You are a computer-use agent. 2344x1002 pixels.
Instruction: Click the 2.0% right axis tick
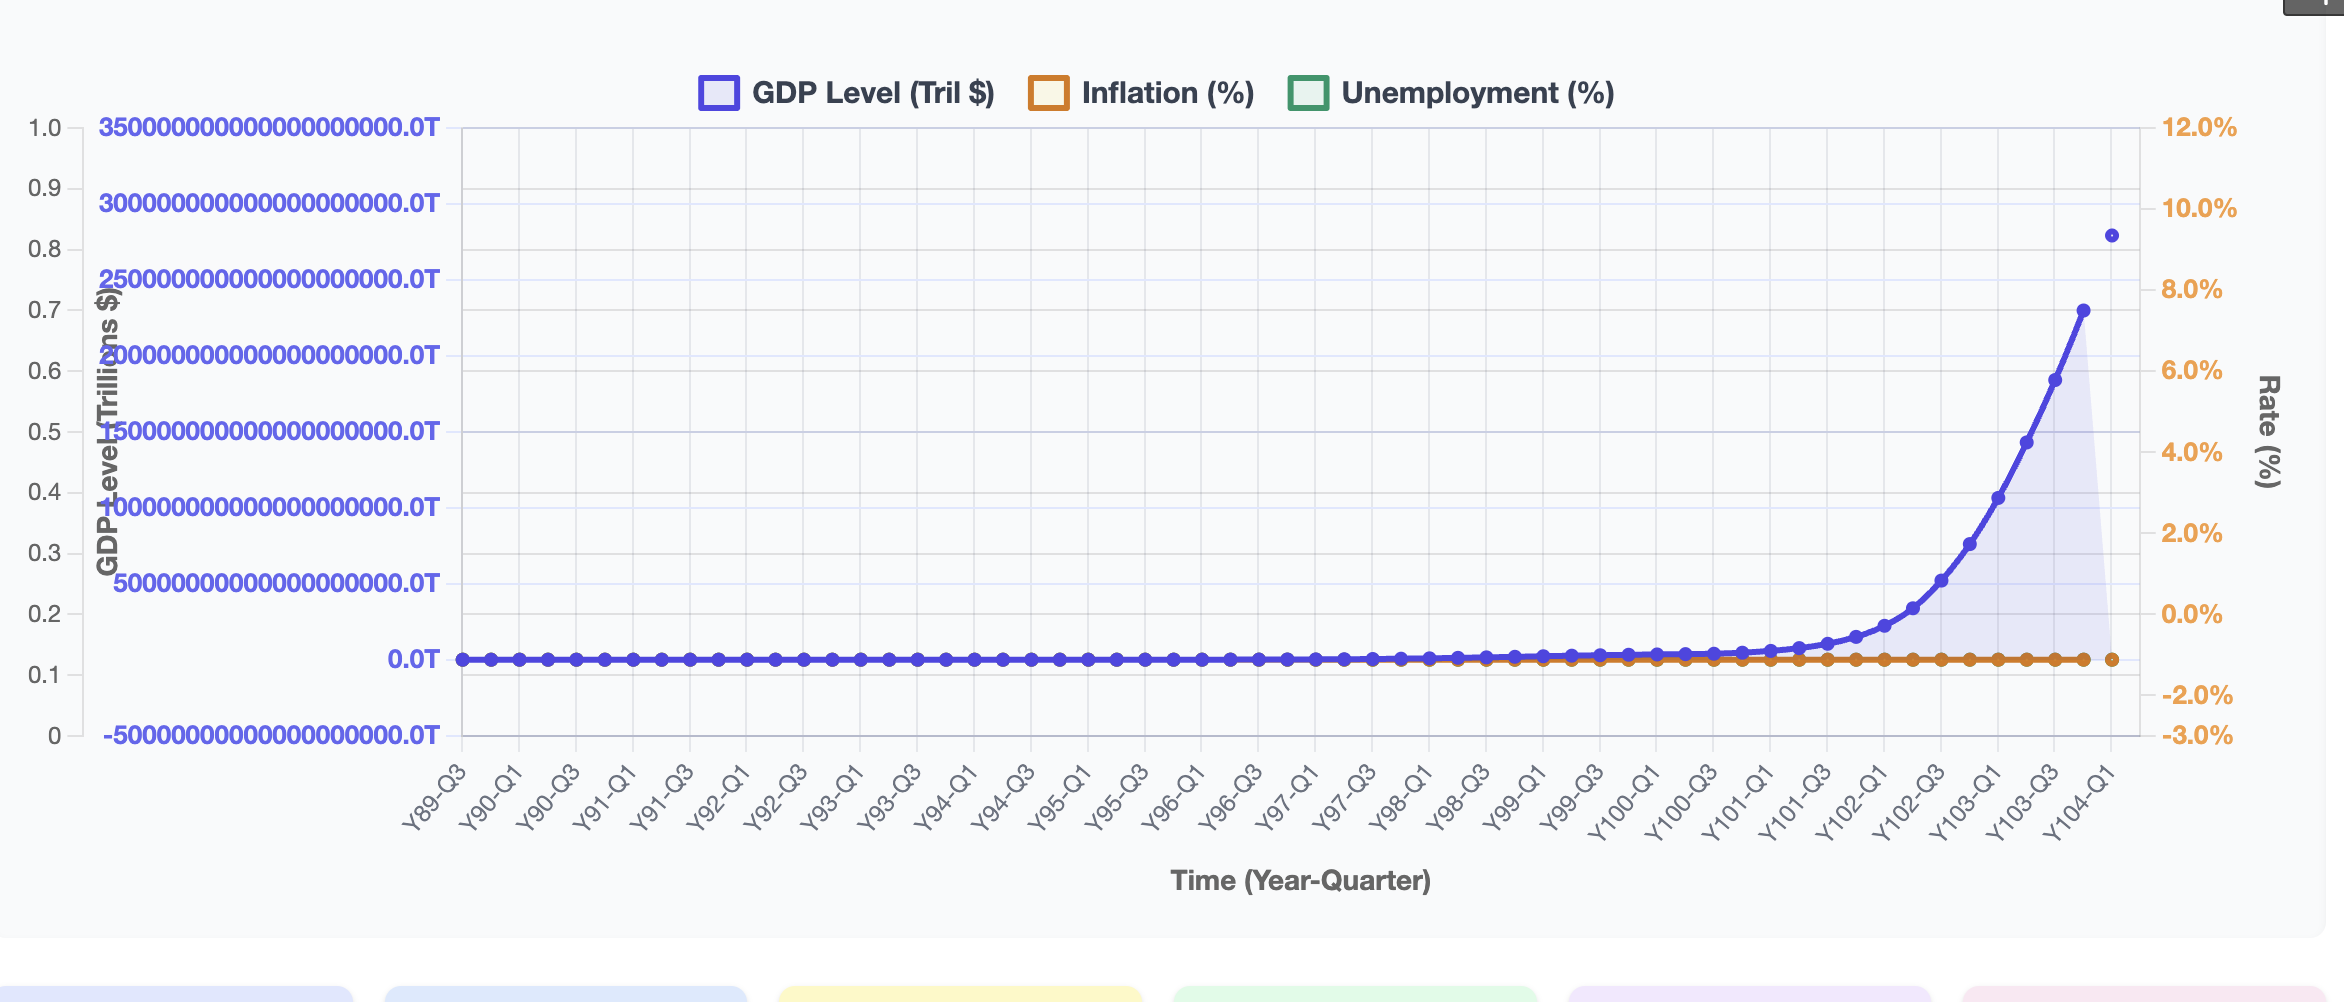pyautogui.click(x=2192, y=533)
